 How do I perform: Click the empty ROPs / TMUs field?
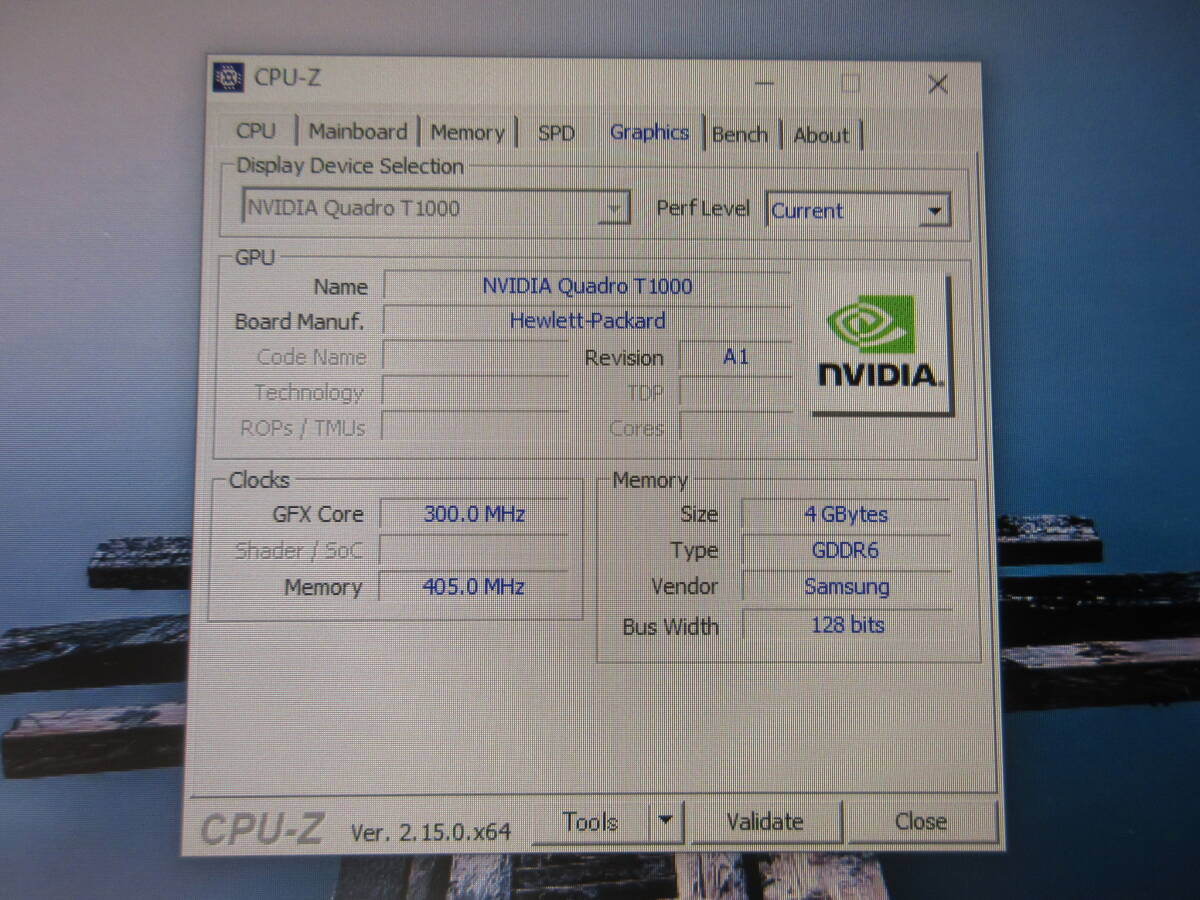[x=475, y=428]
